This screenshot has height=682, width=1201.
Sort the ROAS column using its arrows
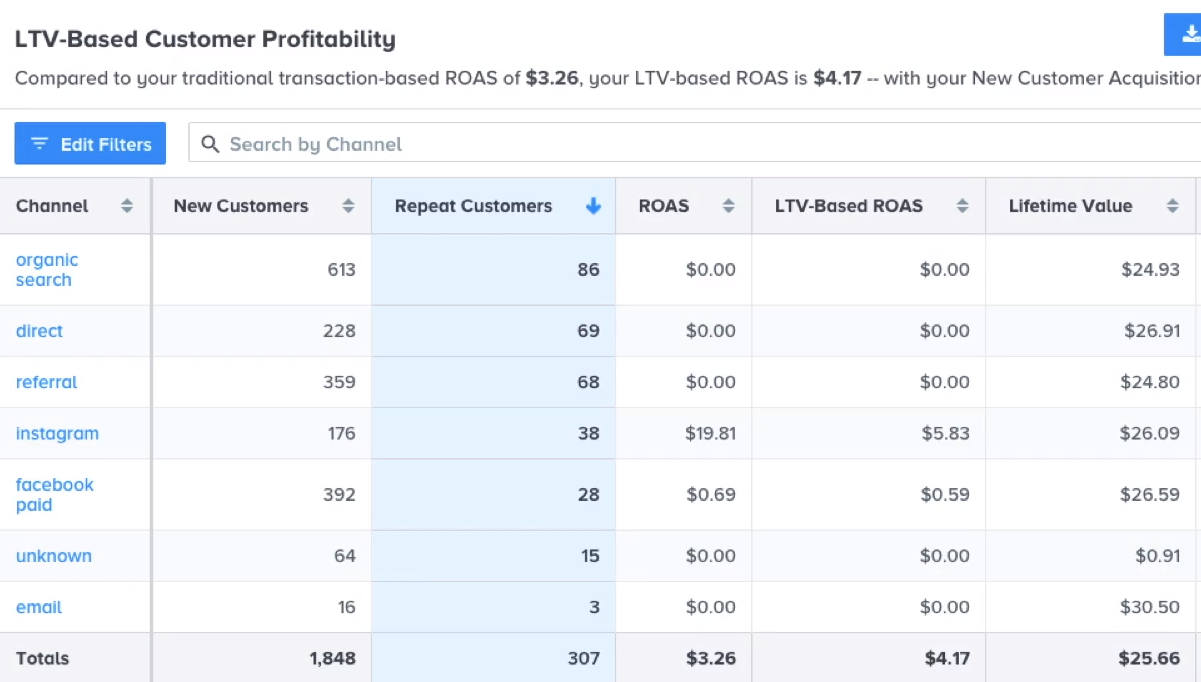pos(729,206)
